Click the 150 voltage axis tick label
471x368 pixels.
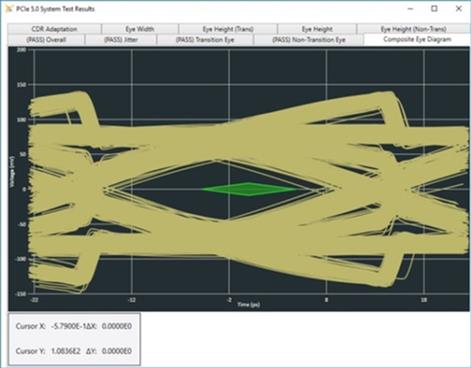(21, 85)
